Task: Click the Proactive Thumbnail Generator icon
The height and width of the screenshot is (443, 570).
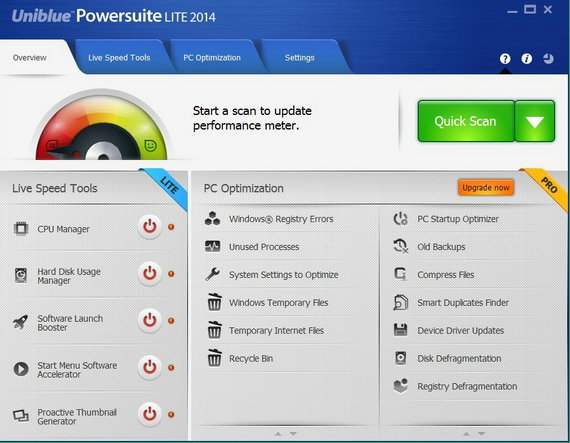Action: (x=21, y=415)
